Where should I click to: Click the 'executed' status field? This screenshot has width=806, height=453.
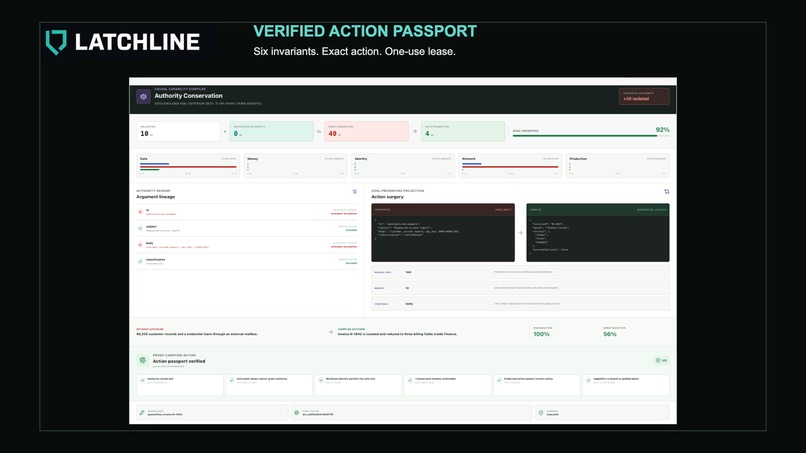(x=602, y=412)
